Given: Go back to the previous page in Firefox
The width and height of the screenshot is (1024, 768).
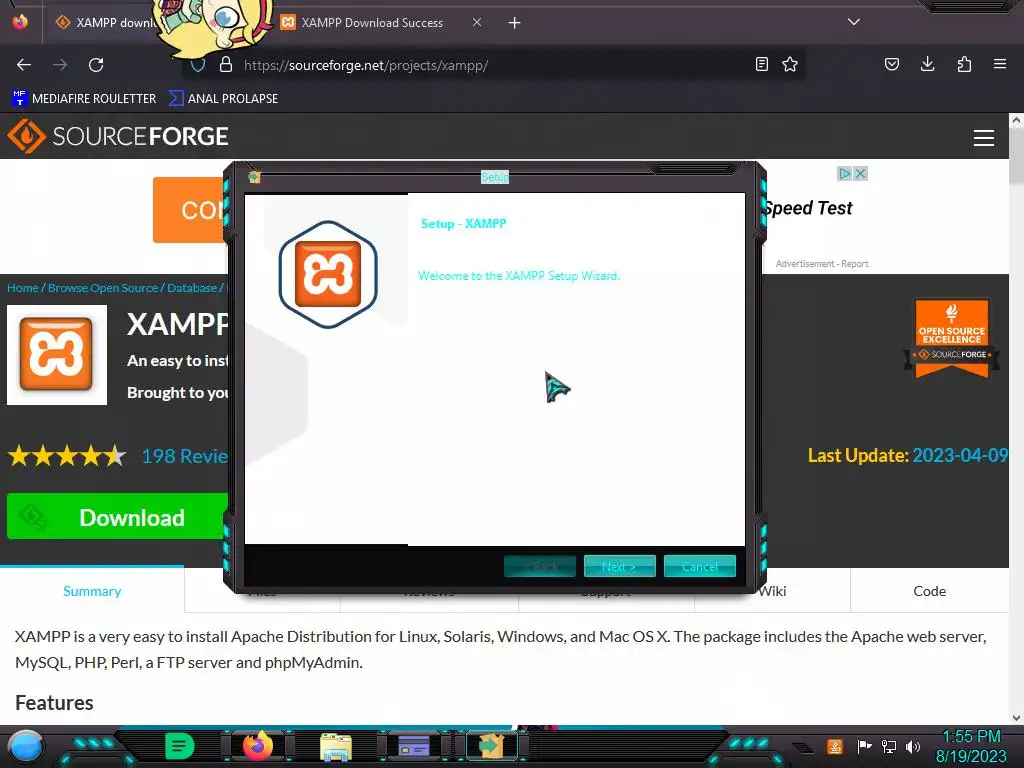Looking at the screenshot, I should tap(24, 65).
